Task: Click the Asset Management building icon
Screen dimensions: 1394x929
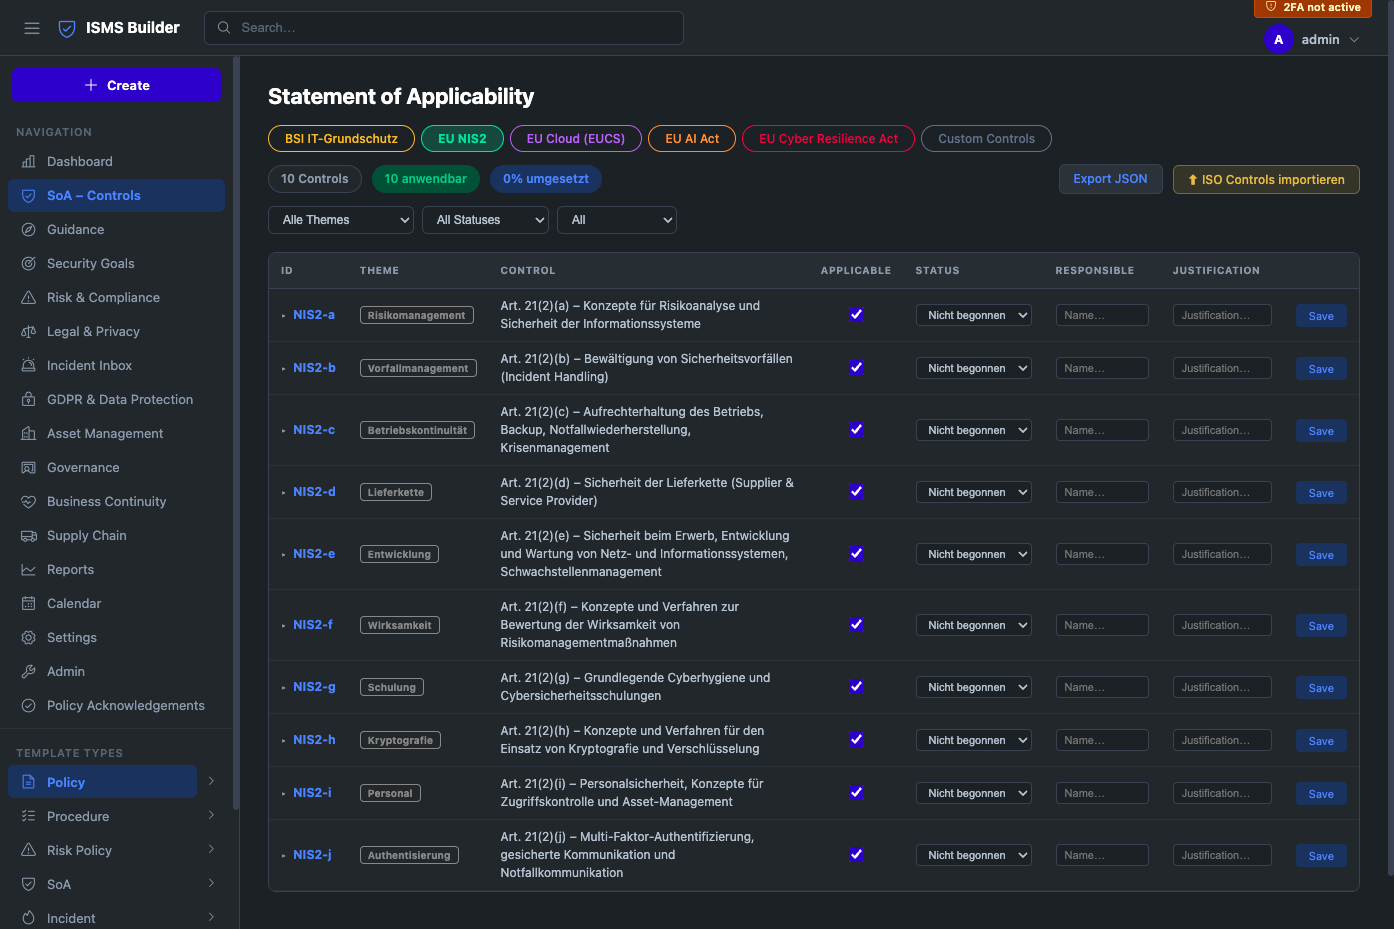Action: point(29,434)
